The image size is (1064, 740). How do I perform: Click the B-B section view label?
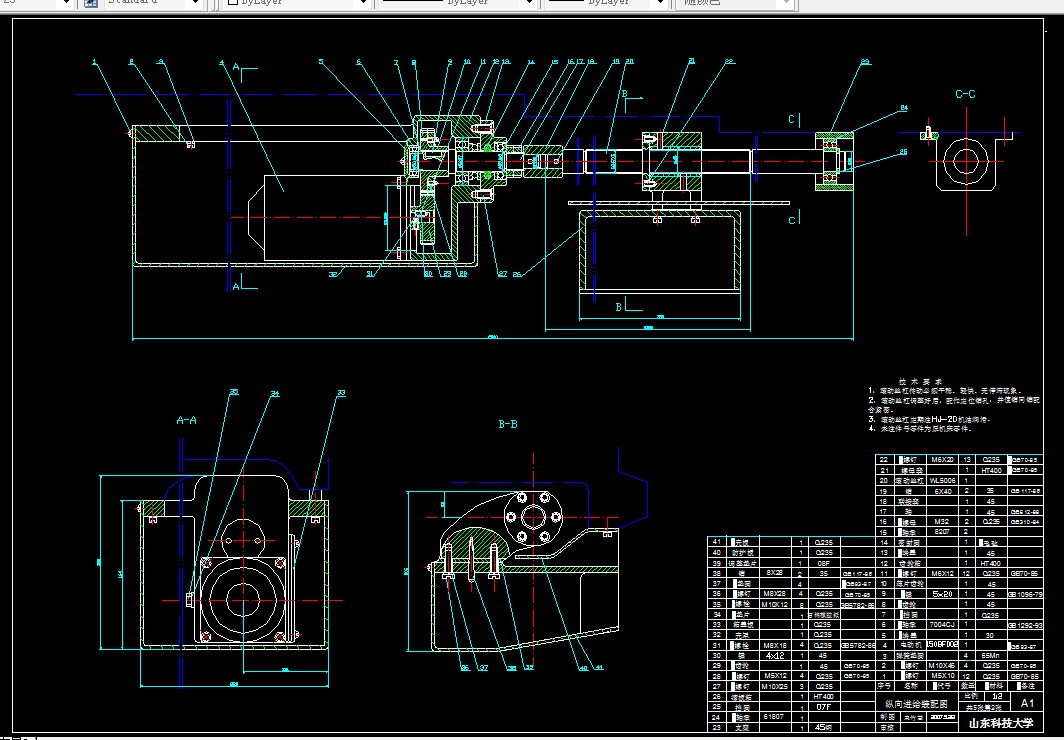pyautogui.click(x=508, y=425)
